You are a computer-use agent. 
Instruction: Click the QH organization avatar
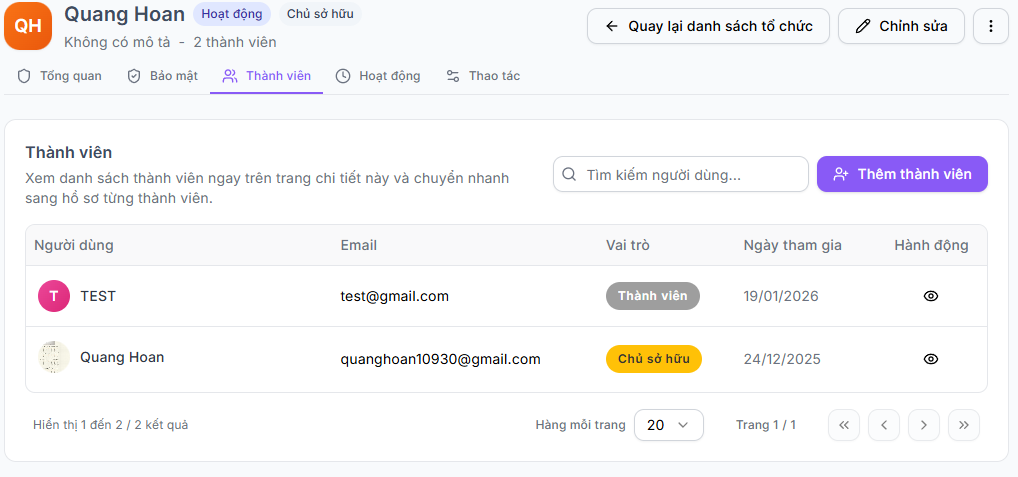tap(28, 26)
